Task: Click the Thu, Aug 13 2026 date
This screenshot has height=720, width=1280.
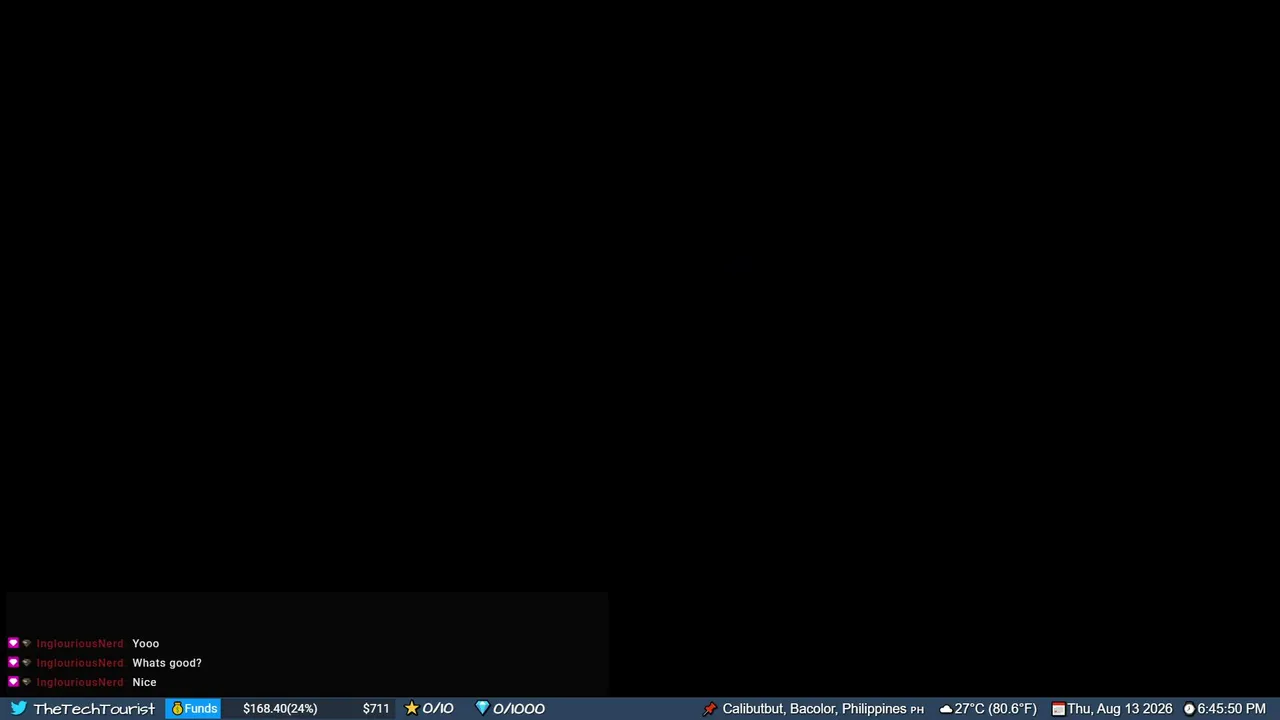Action: pos(1120,709)
